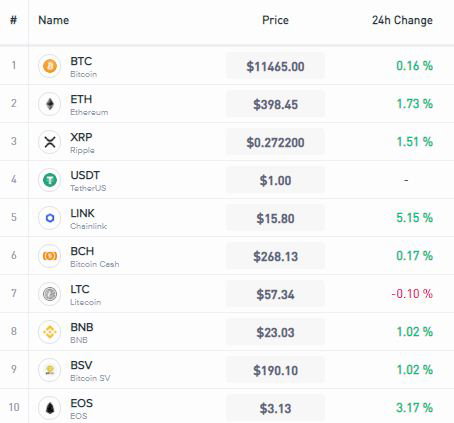Sort by the Name column header
Screen dimensions: 454x423
pyautogui.click(x=54, y=20)
